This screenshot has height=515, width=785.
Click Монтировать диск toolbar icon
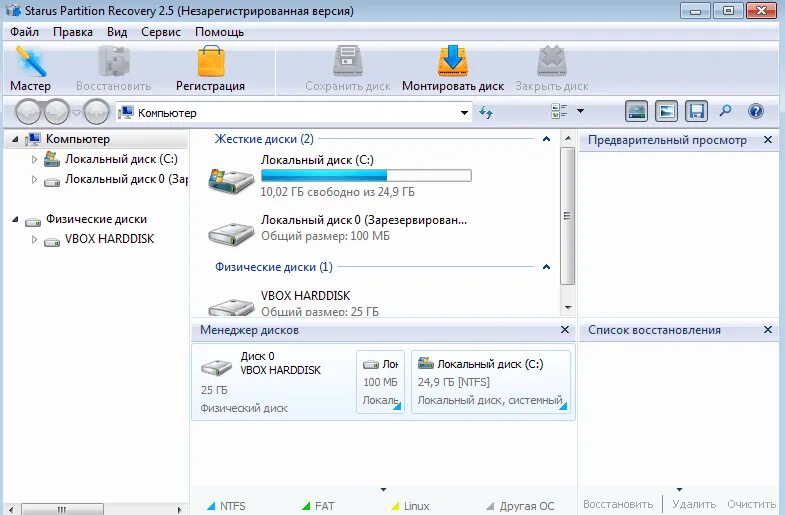click(x=453, y=69)
